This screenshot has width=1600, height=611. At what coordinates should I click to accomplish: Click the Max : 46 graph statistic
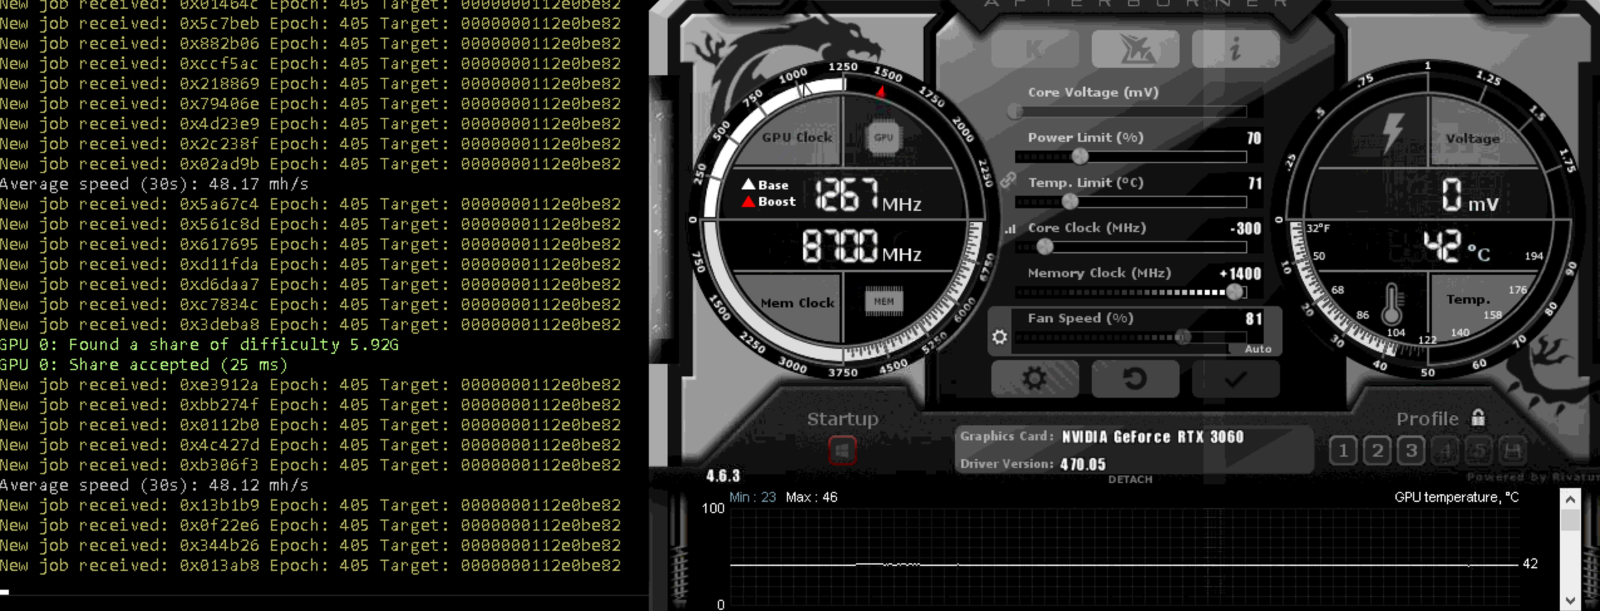pos(811,497)
